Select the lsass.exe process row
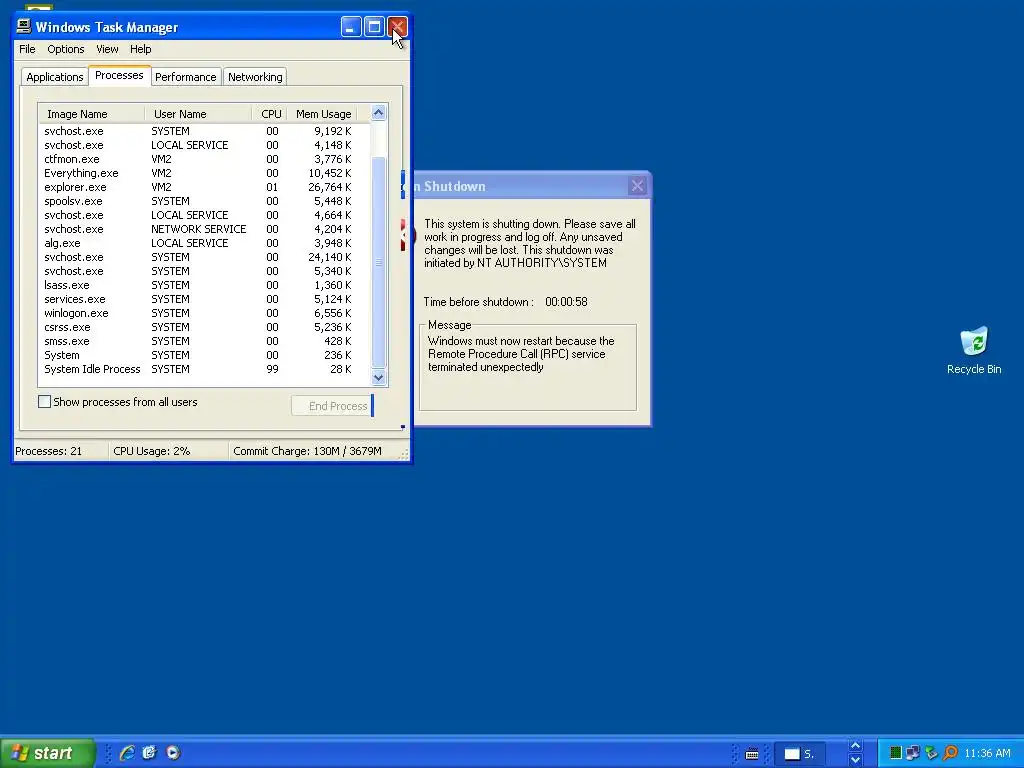Screen dimensions: 1024x768 click(x=204, y=285)
